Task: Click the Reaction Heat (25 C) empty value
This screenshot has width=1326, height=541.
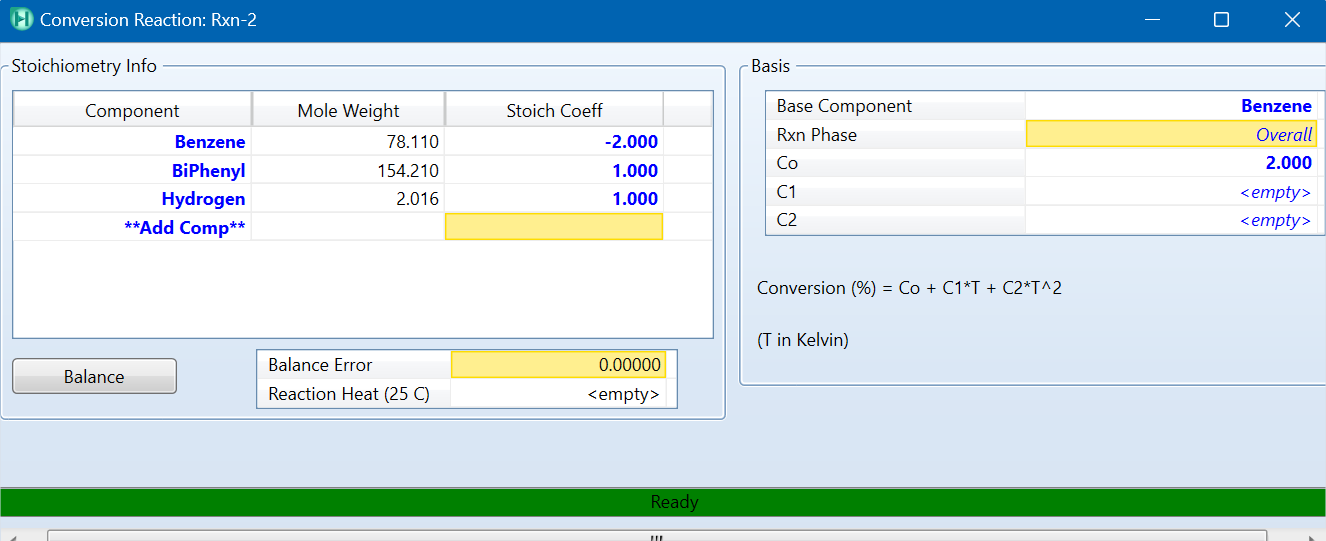Action: click(x=558, y=393)
